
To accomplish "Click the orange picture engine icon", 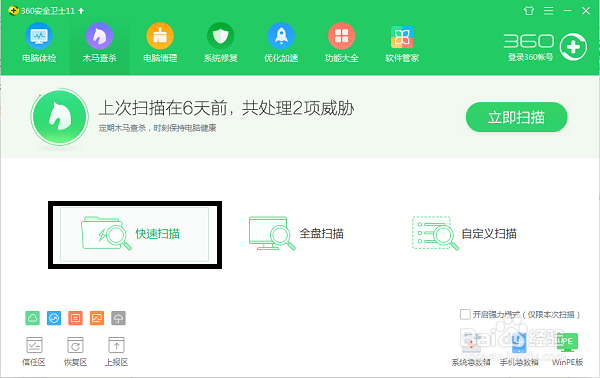I will (97, 318).
